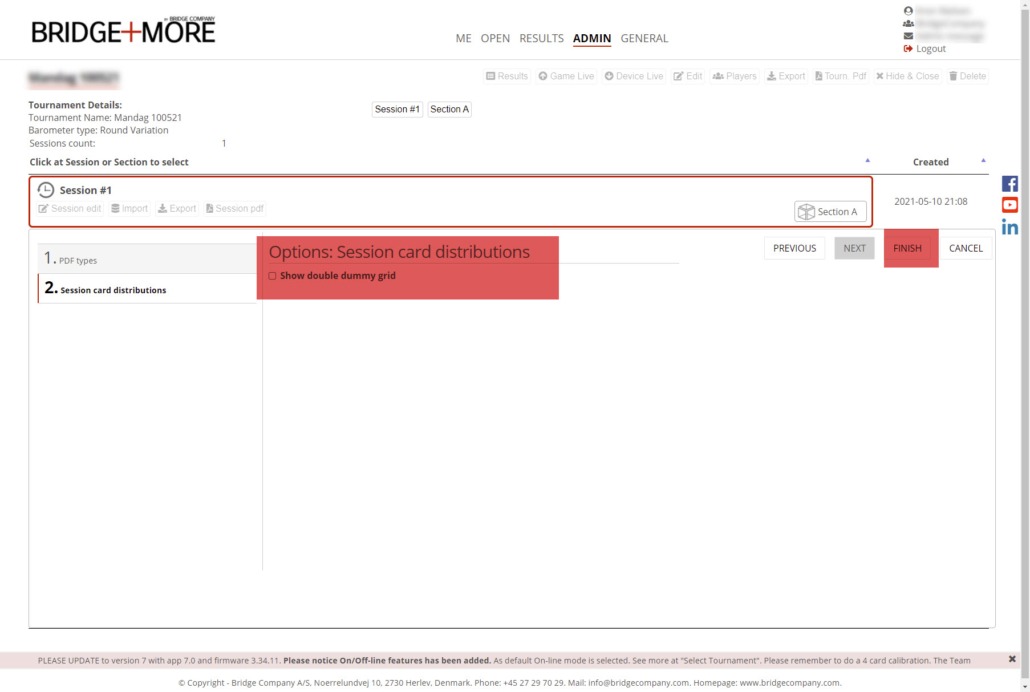Sort by Created column arrow
1030x692 pixels.
click(x=983, y=160)
